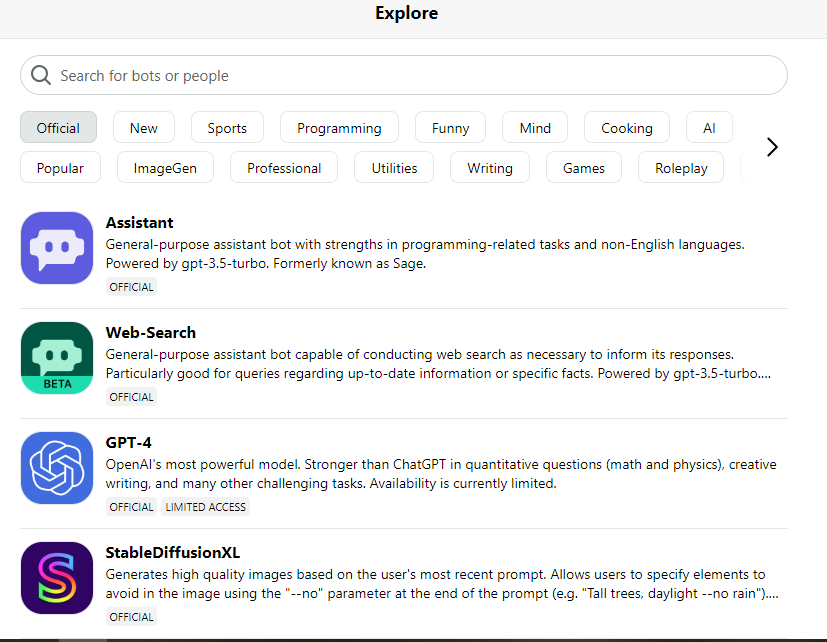The height and width of the screenshot is (642, 827).
Task: Open the StableDiffusionXL title link
Action: click(x=172, y=552)
